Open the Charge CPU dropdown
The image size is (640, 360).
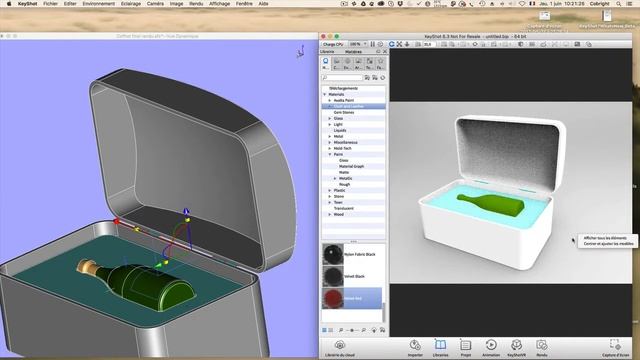pos(333,44)
